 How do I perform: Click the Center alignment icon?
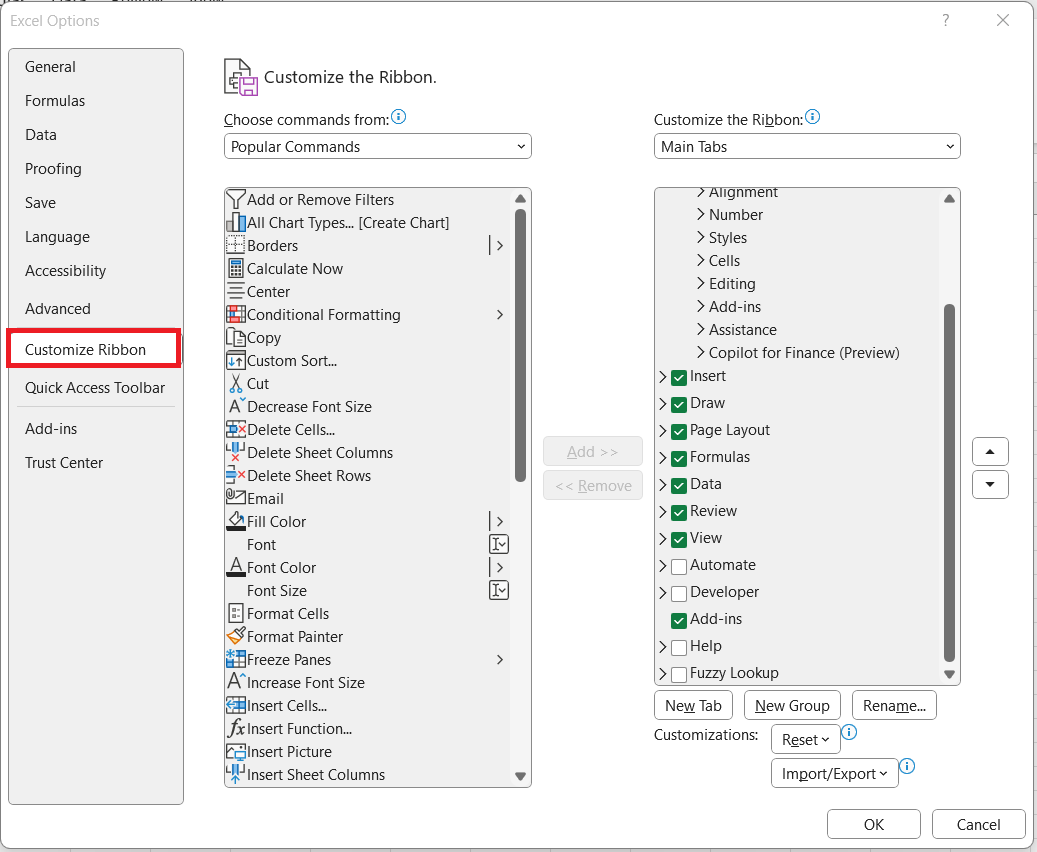click(x=235, y=292)
